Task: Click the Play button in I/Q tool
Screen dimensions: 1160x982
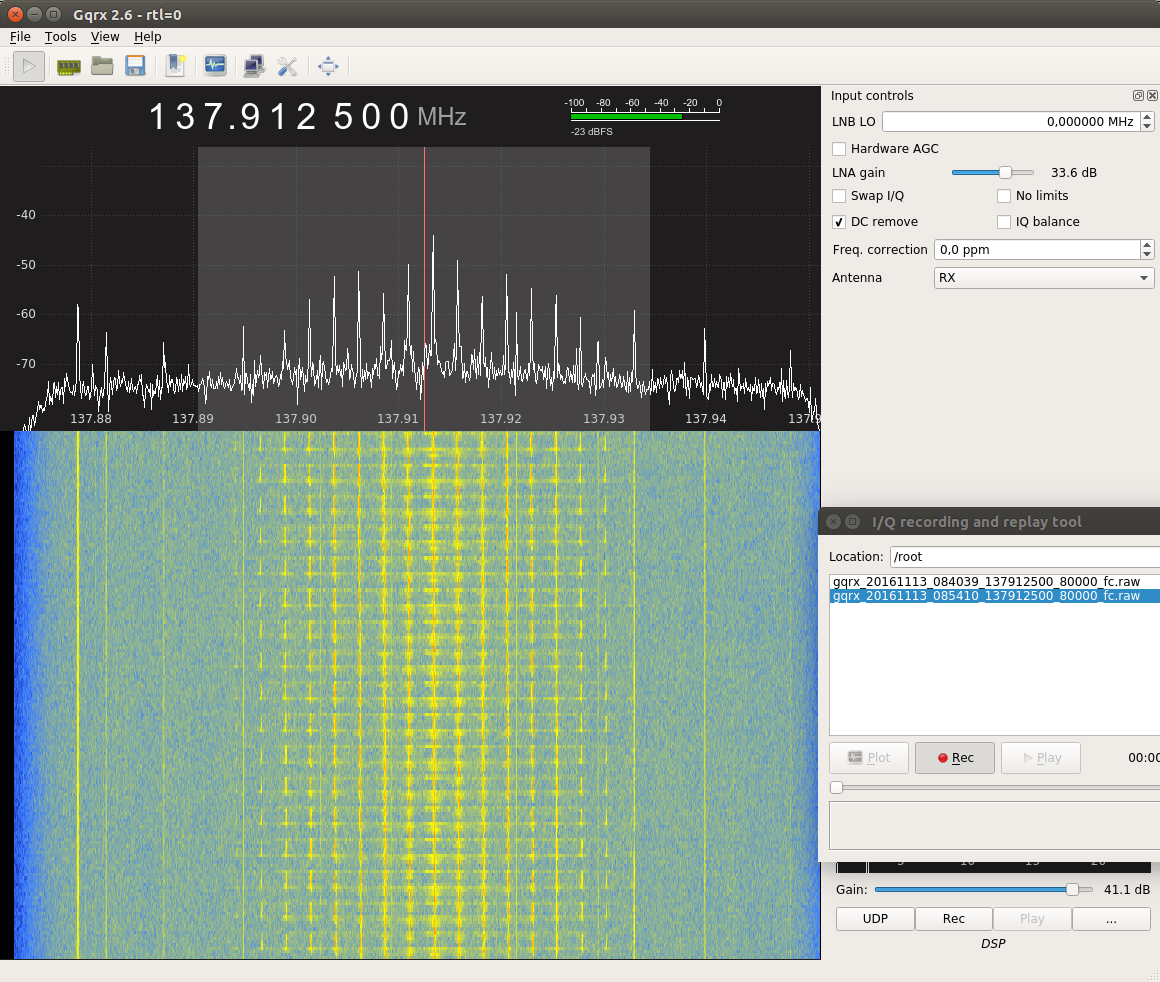Action: (1040, 758)
